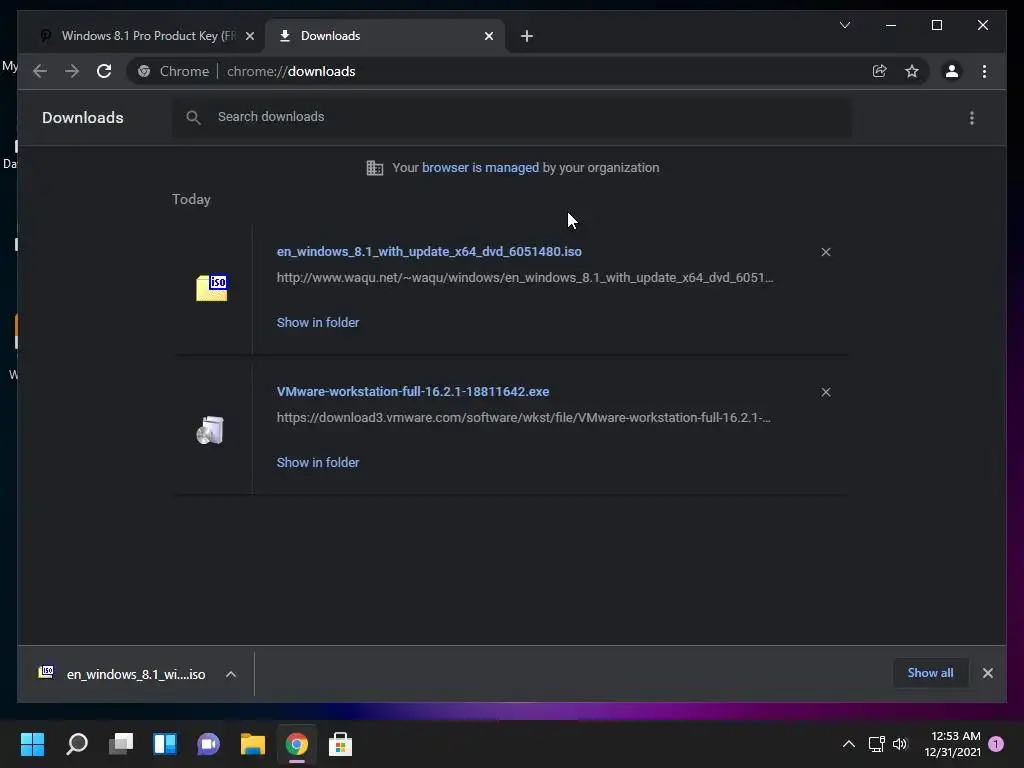Viewport: 1024px width, 768px height.
Task: Remove the Windows 8.1 ISO from list
Action: pyautogui.click(x=825, y=252)
